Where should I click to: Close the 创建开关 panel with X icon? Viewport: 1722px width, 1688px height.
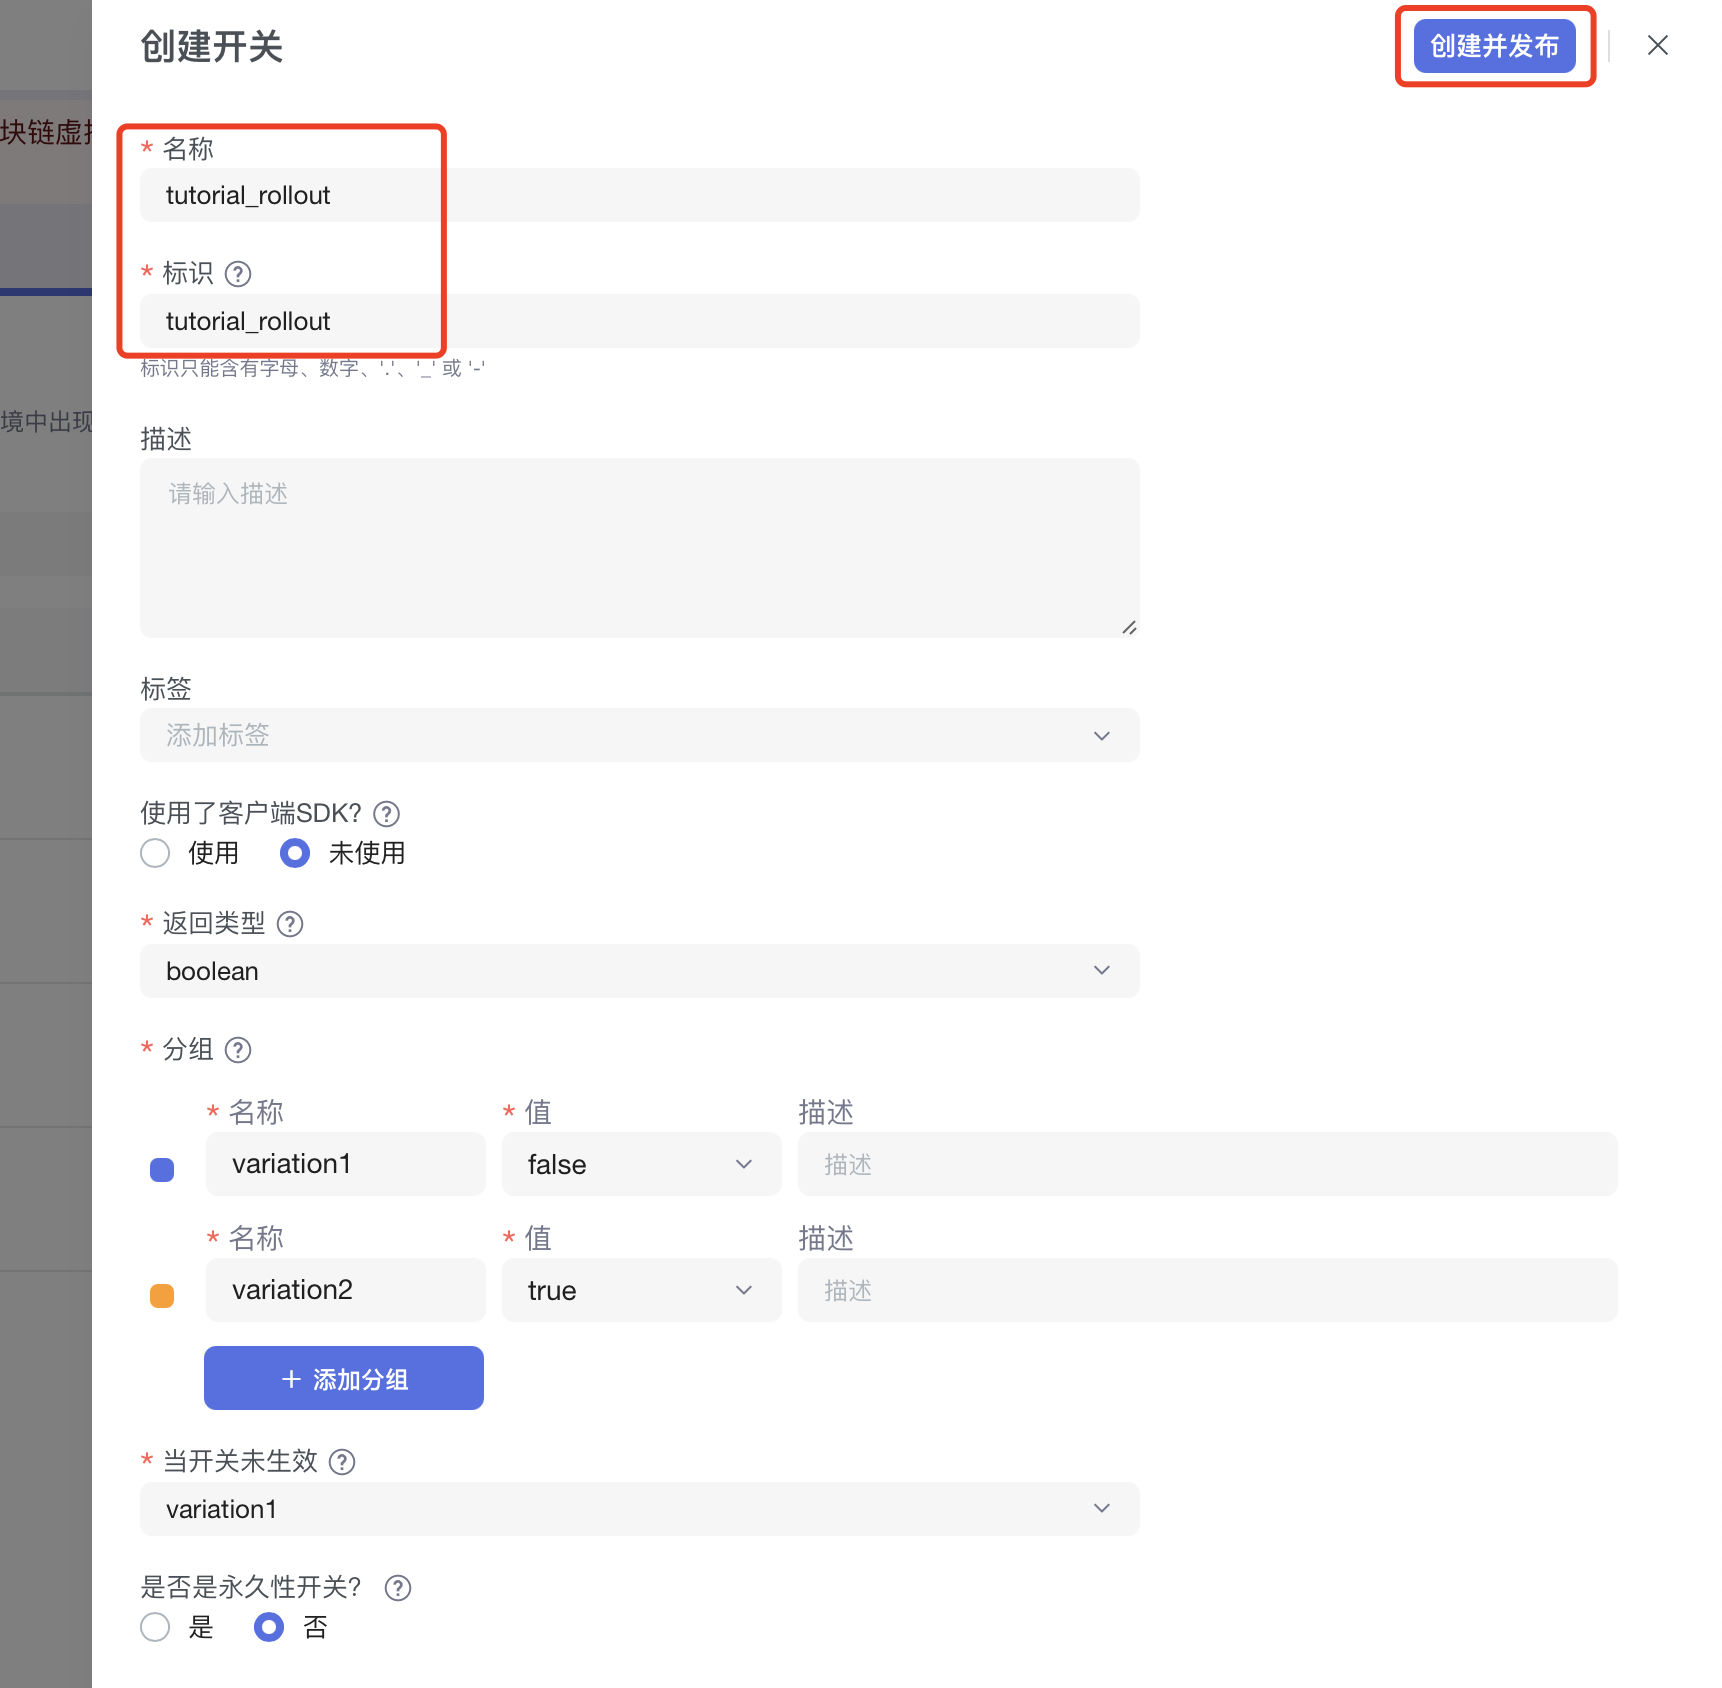point(1657,46)
